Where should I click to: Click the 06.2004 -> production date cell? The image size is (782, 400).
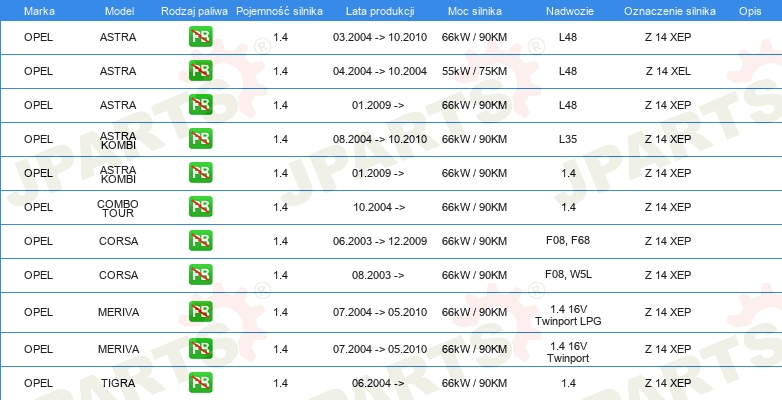(378, 383)
